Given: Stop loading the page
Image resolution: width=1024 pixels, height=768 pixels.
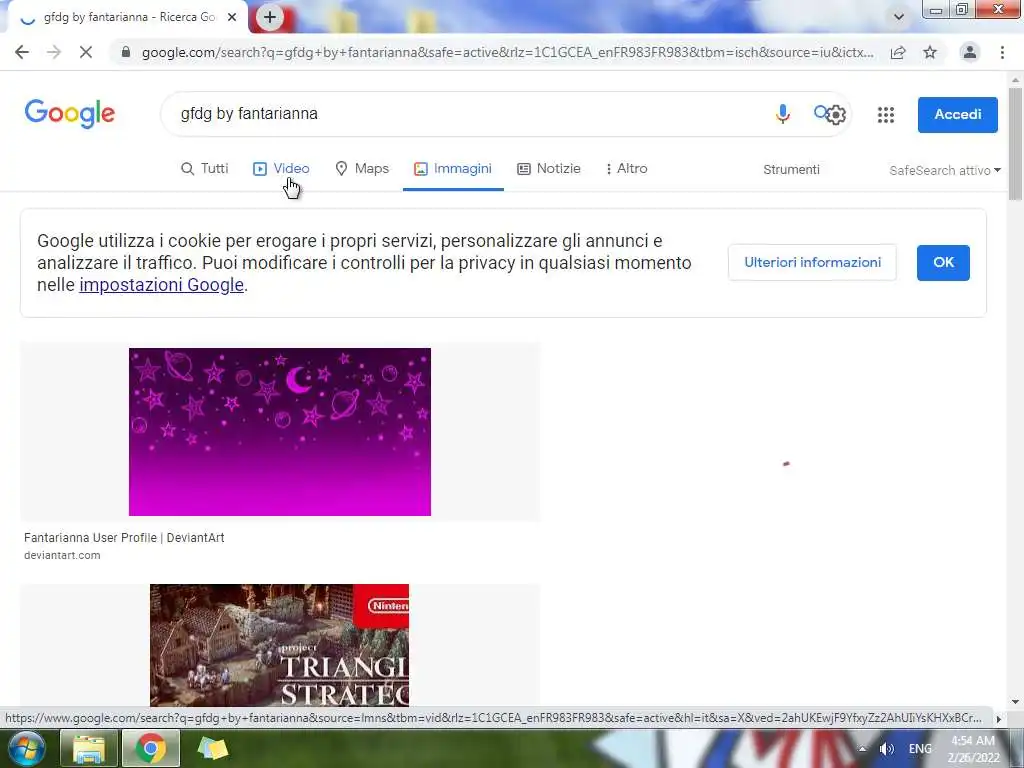Looking at the screenshot, I should click(86, 52).
